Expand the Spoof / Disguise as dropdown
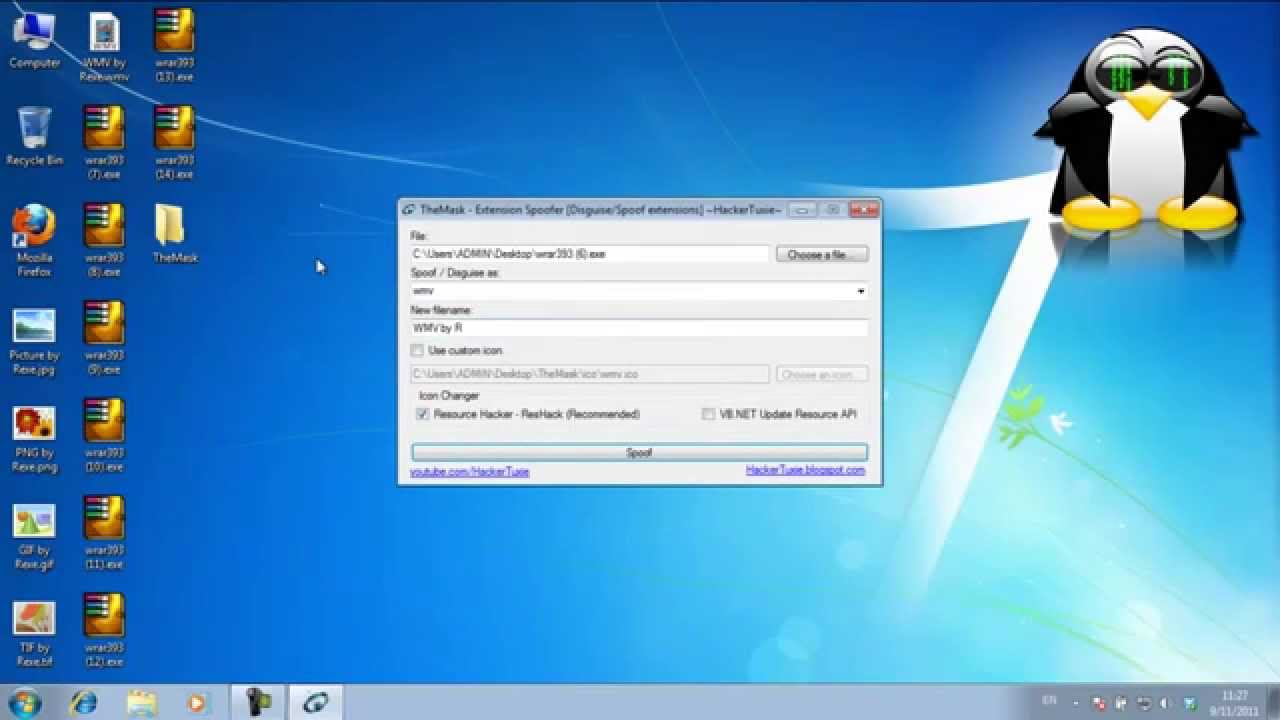Image resolution: width=1280 pixels, height=720 pixels. pyautogui.click(x=861, y=291)
